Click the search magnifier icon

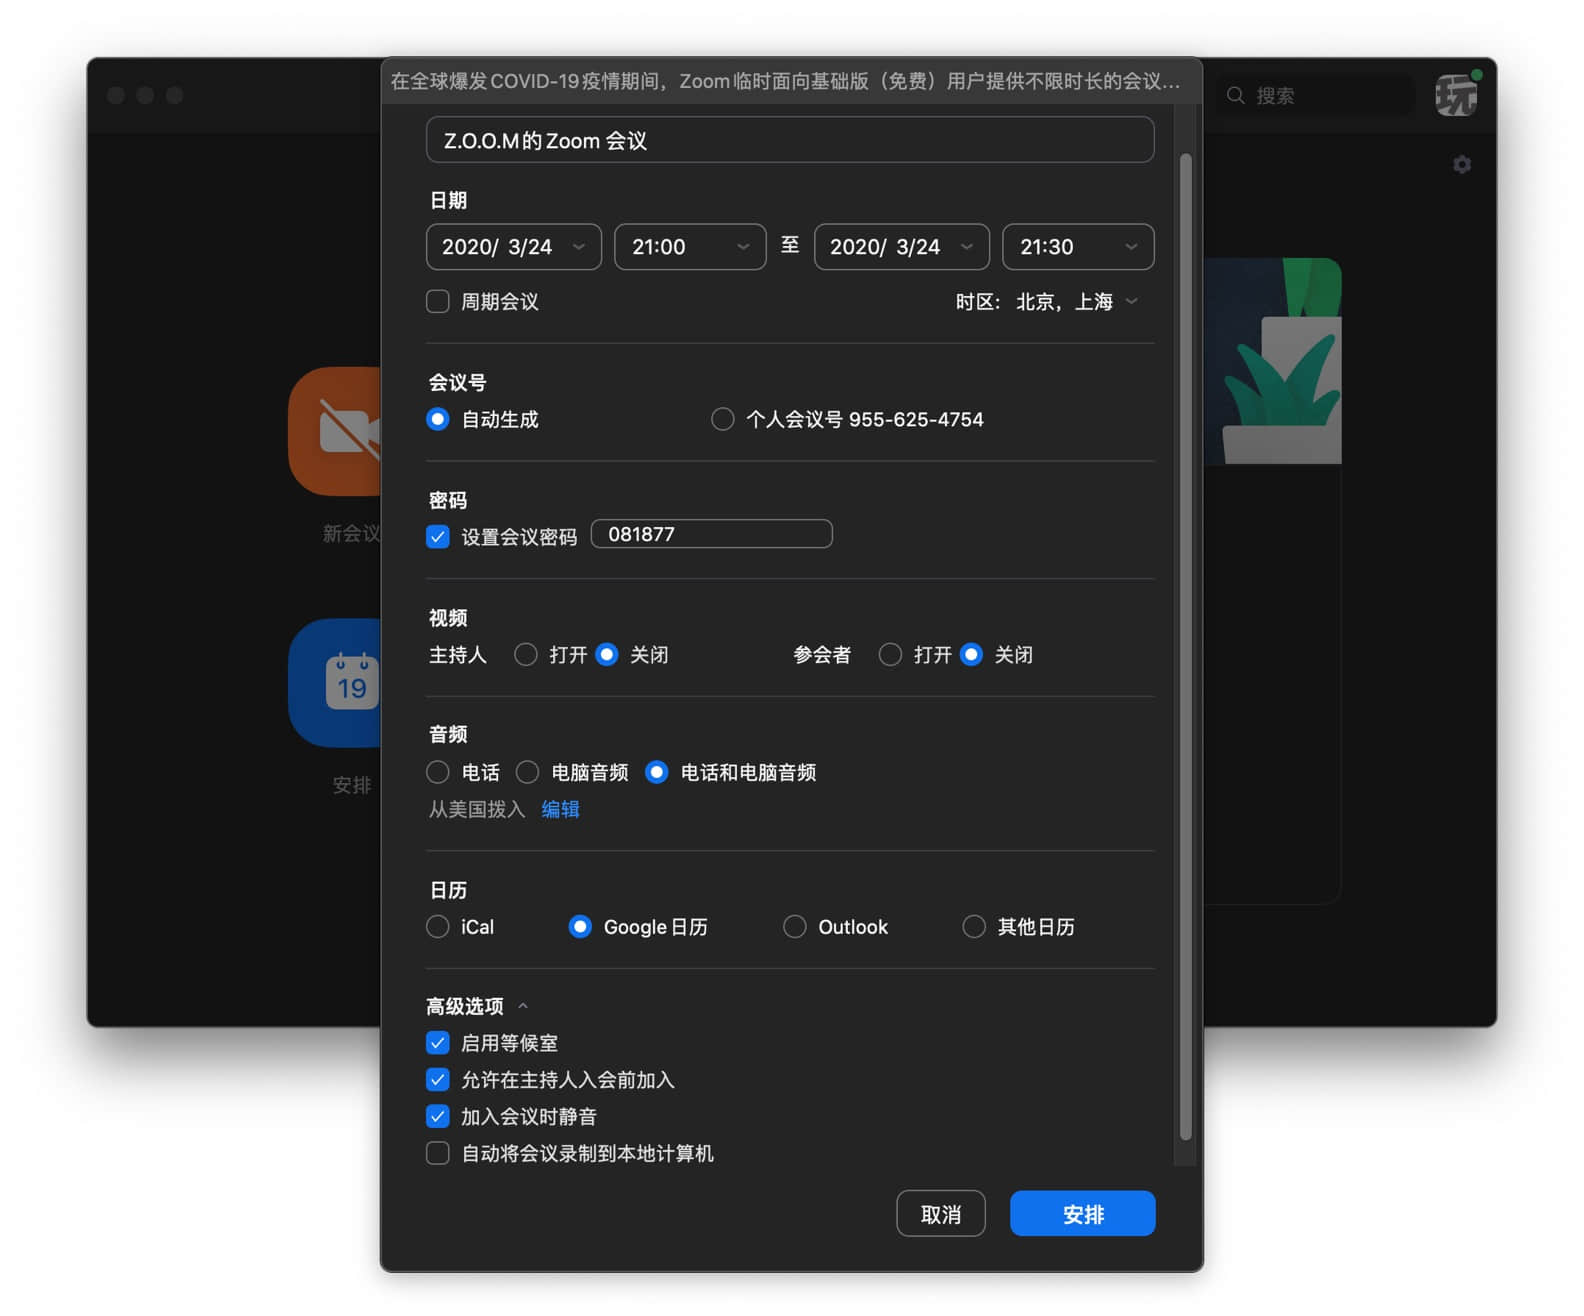tap(1235, 95)
